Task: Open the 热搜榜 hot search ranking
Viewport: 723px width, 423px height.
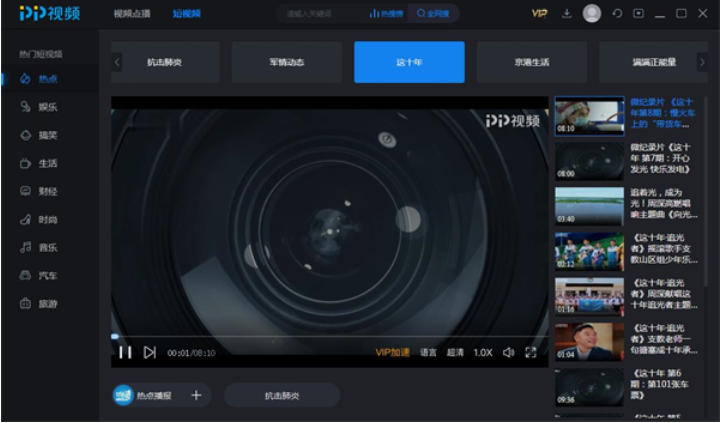Action: pyautogui.click(x=386, y=13)
